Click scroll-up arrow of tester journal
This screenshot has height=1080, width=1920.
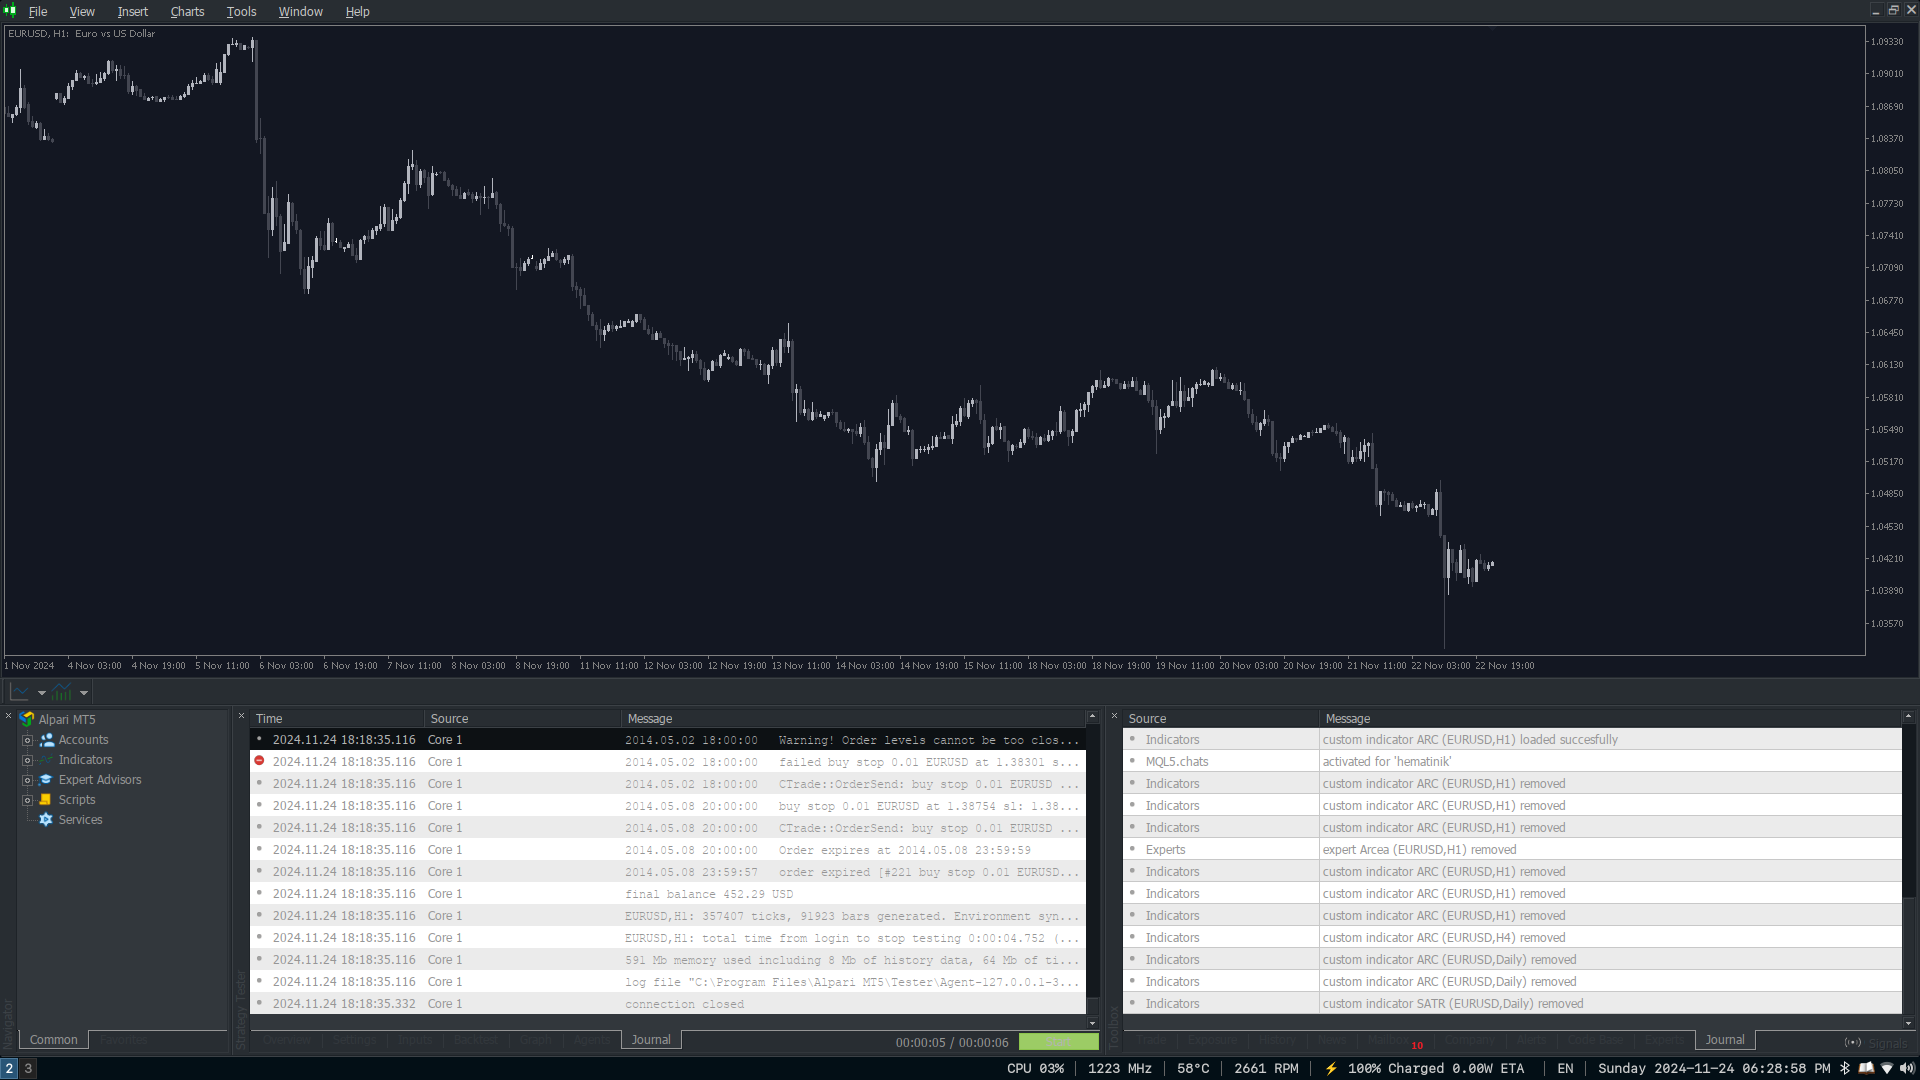coord(1092,717)
